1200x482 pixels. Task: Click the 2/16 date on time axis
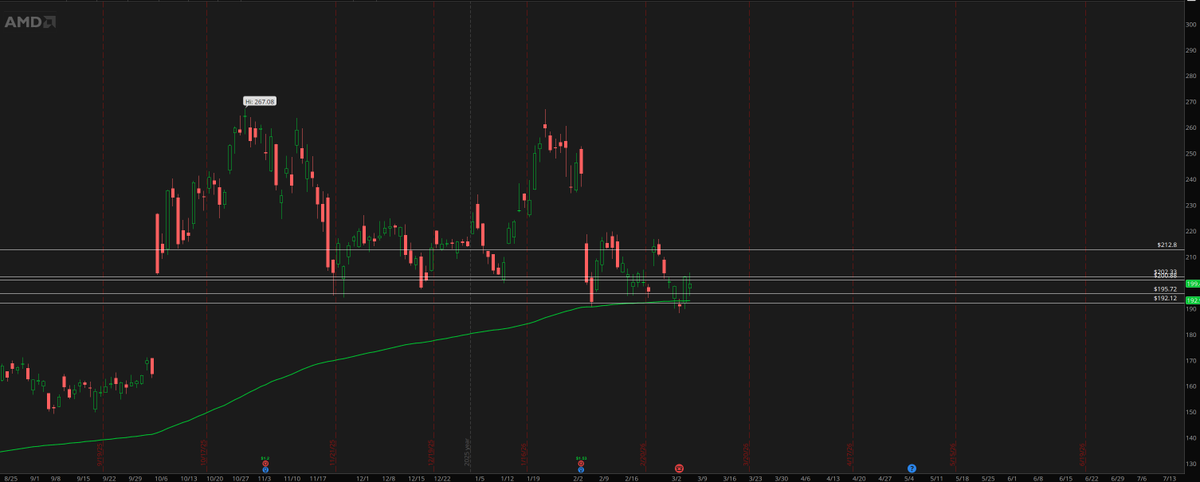point(631,477)
